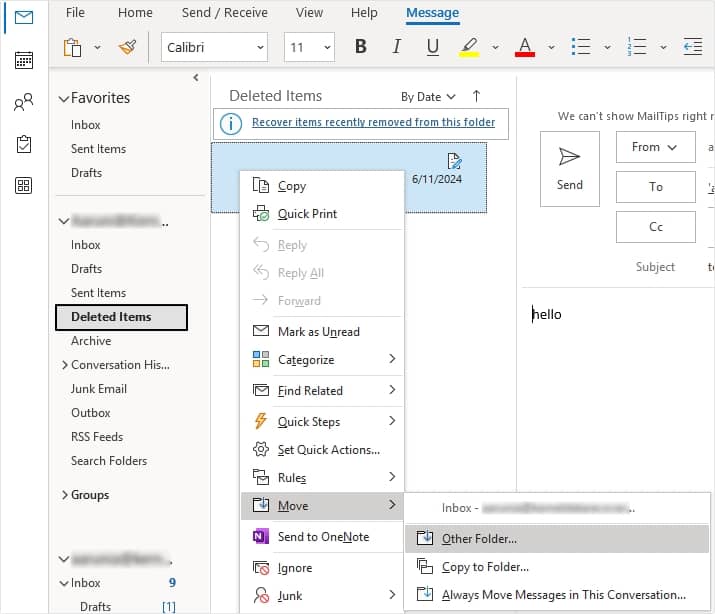
Task: Apply yellow text highlight color
Action: pos(469,47)
